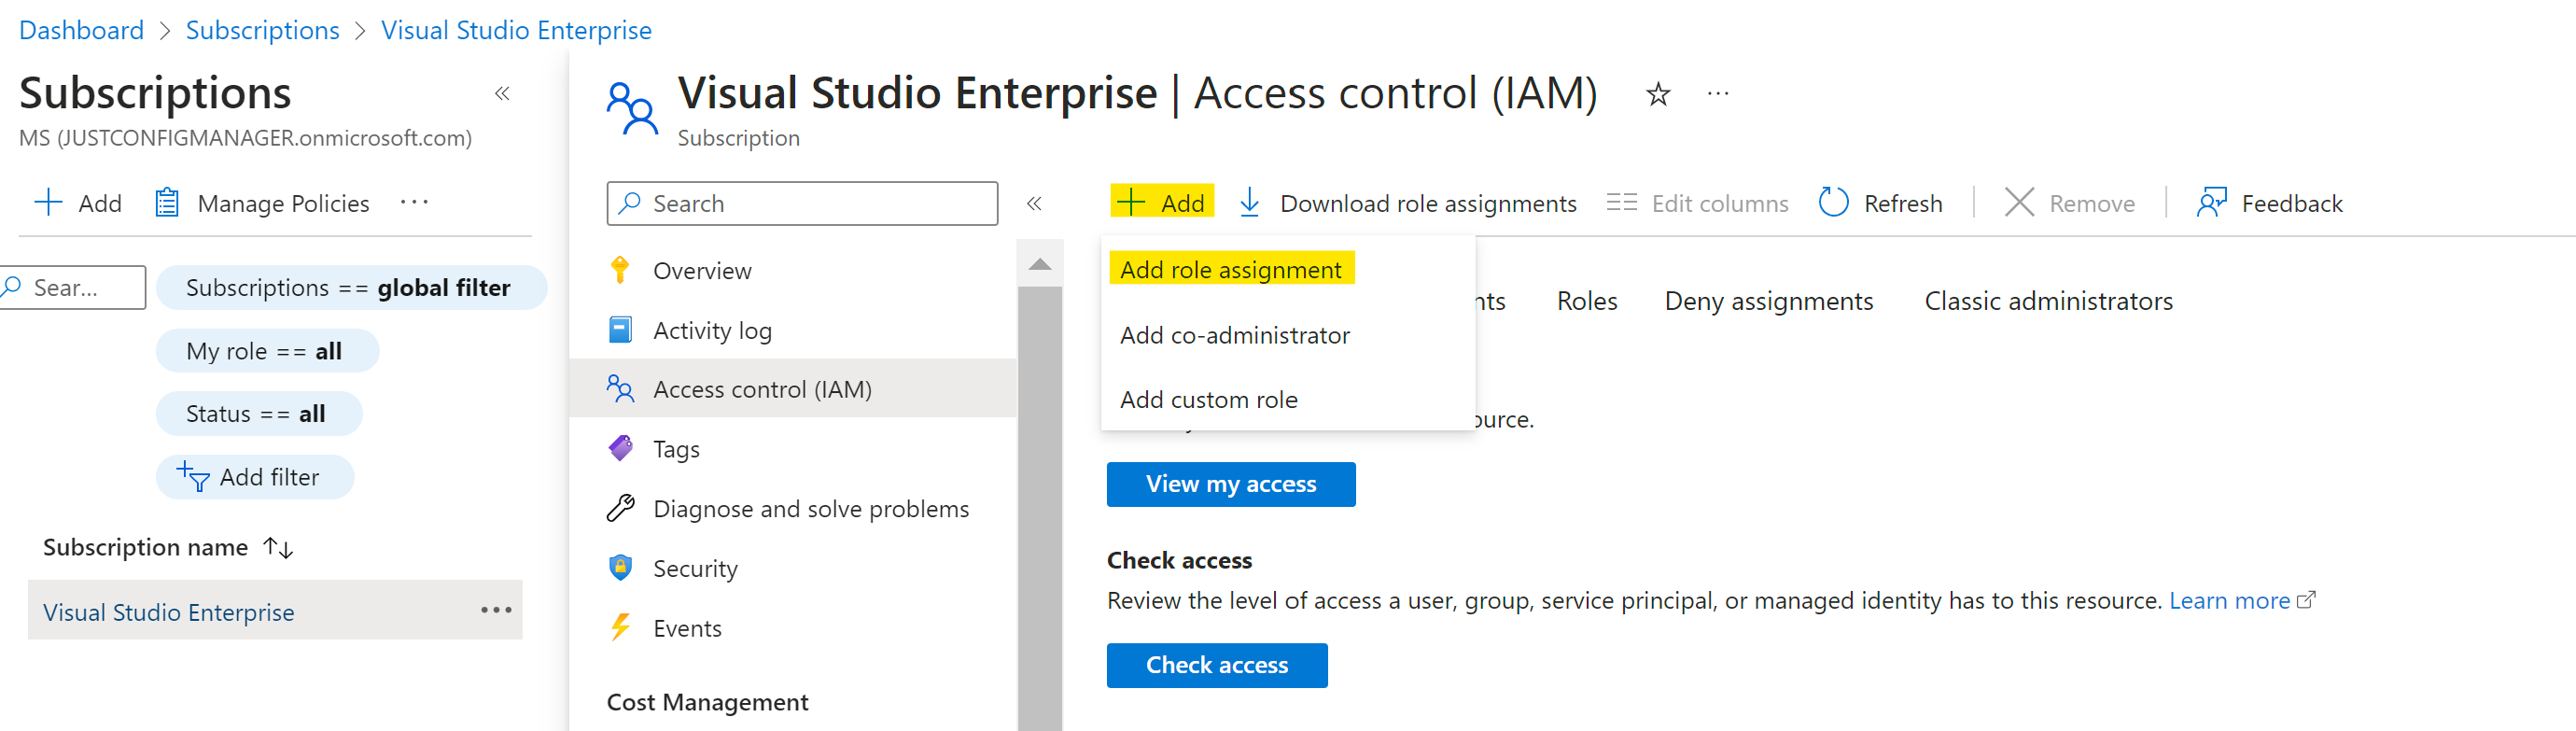Favorite the page with the star icon
This screenshot has width=2576, height=731.
pos(1658,94)
